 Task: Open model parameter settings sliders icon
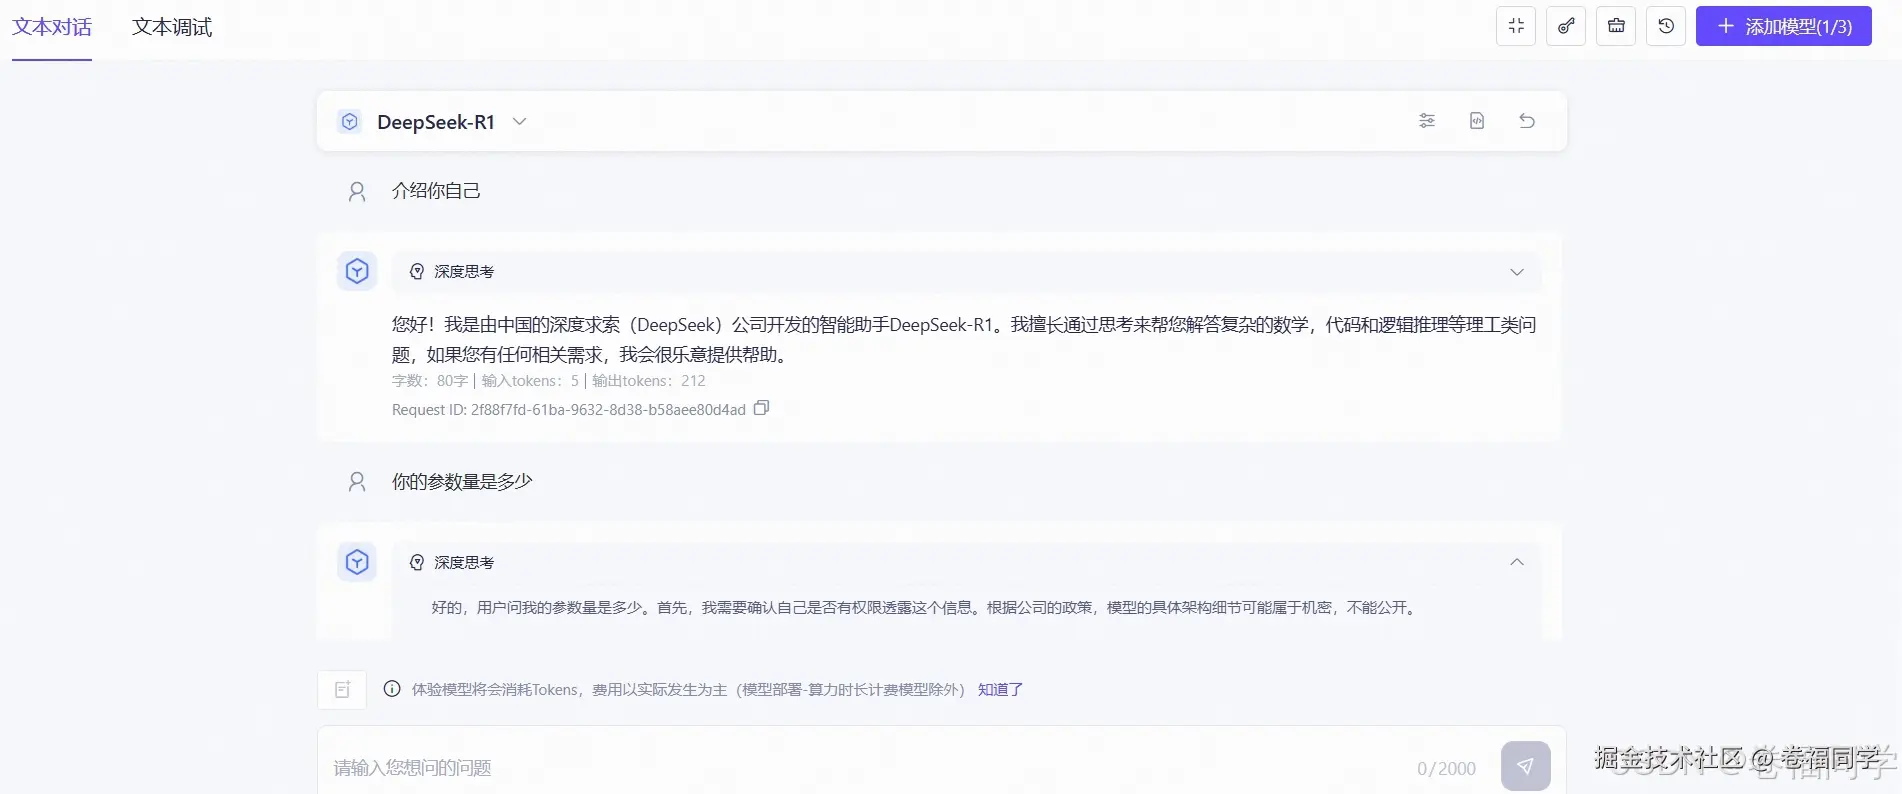click(x=1427, y=121)
